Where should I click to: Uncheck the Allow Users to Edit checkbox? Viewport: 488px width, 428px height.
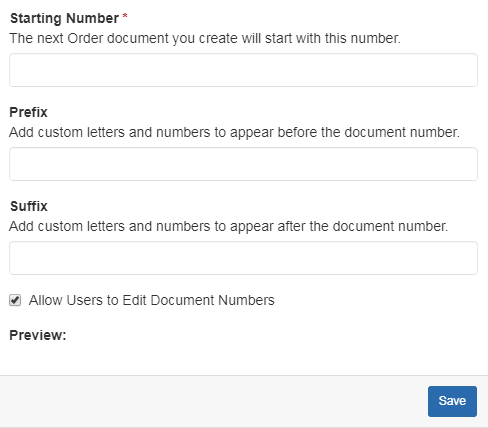point(15,300)
